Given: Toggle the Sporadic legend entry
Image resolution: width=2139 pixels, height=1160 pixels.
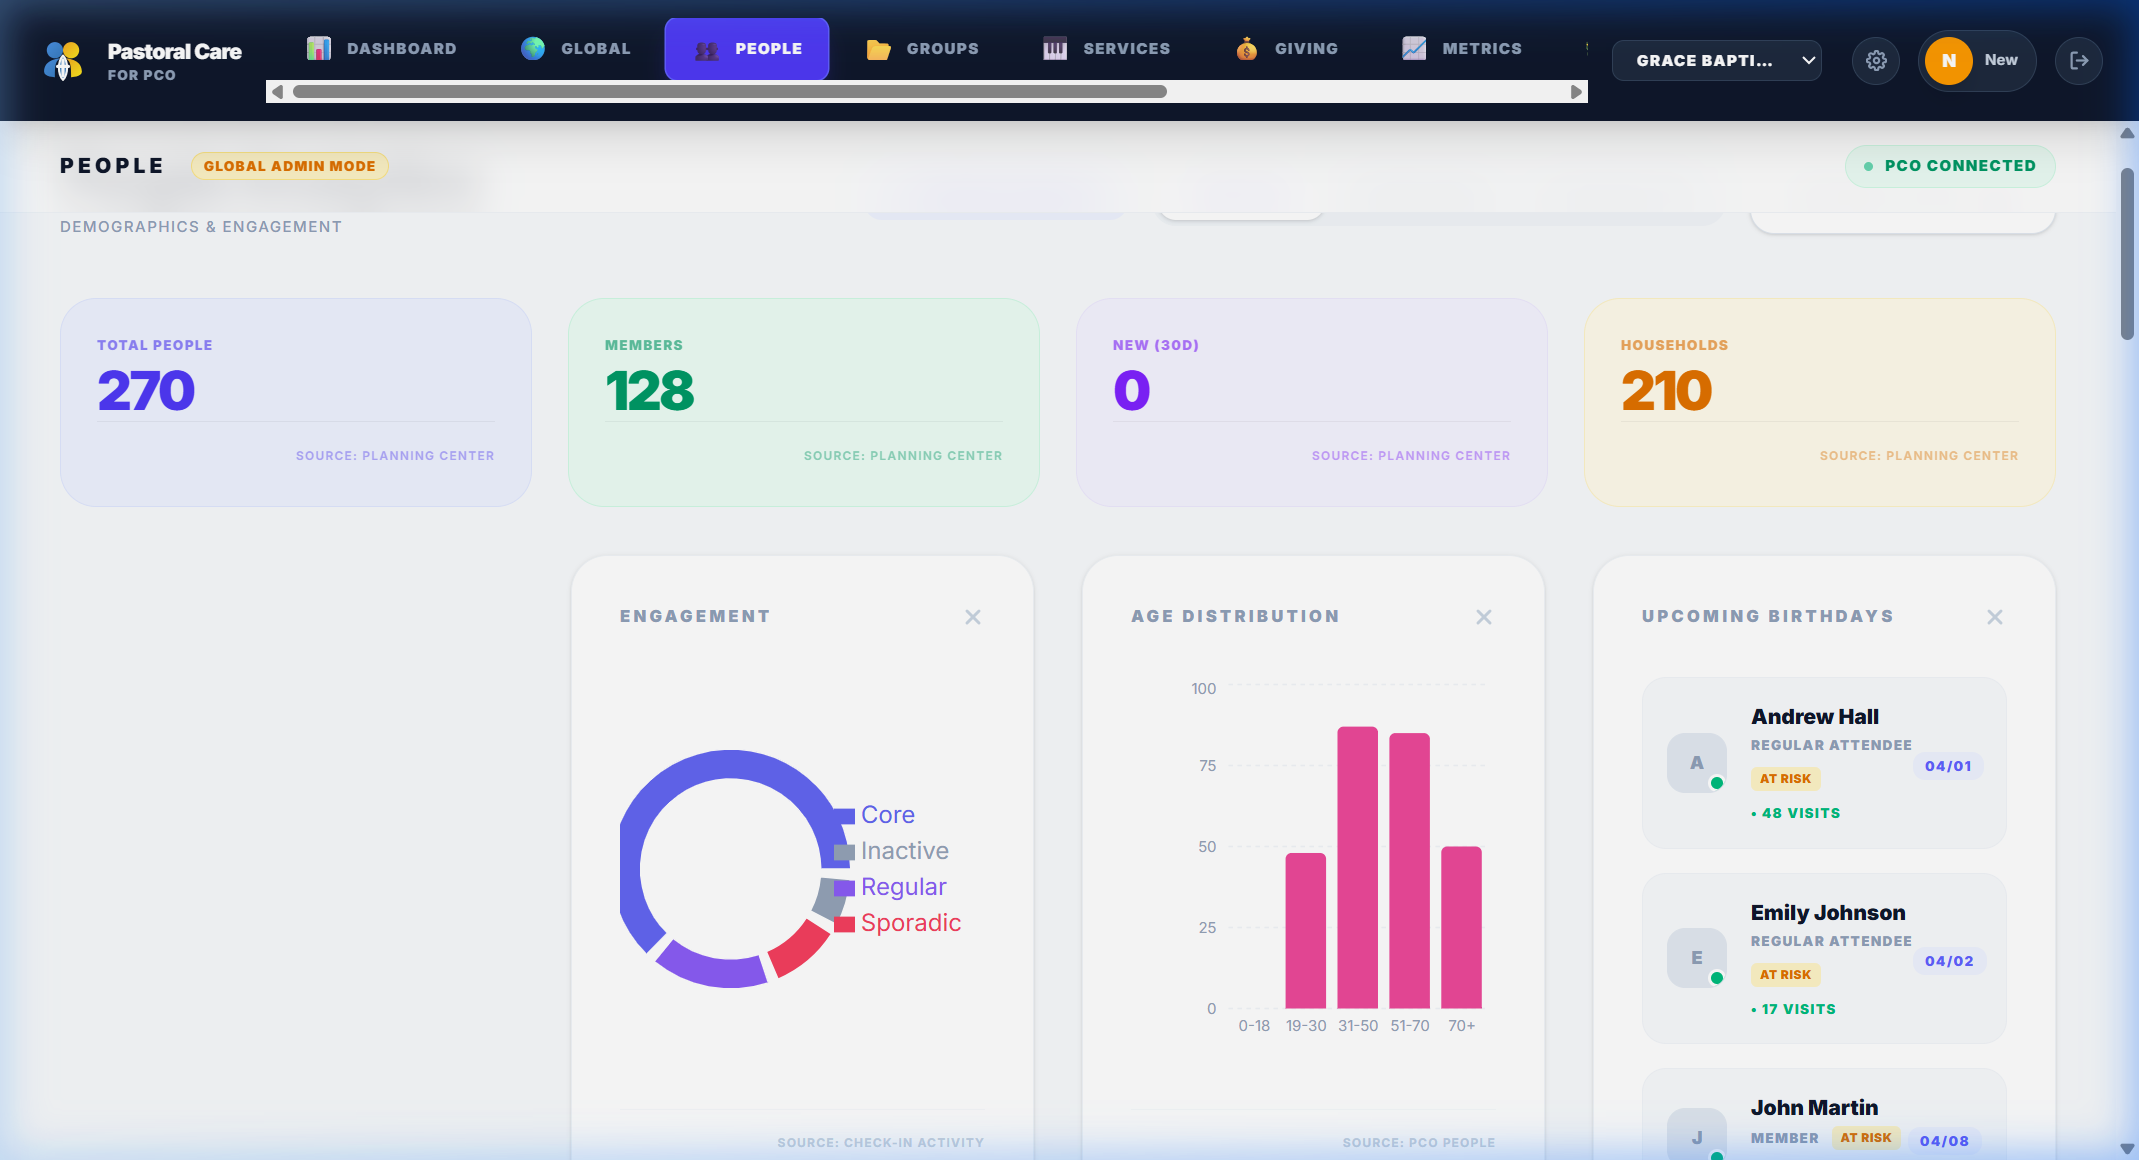Looking at the screenshot, I should pos(909,923).
